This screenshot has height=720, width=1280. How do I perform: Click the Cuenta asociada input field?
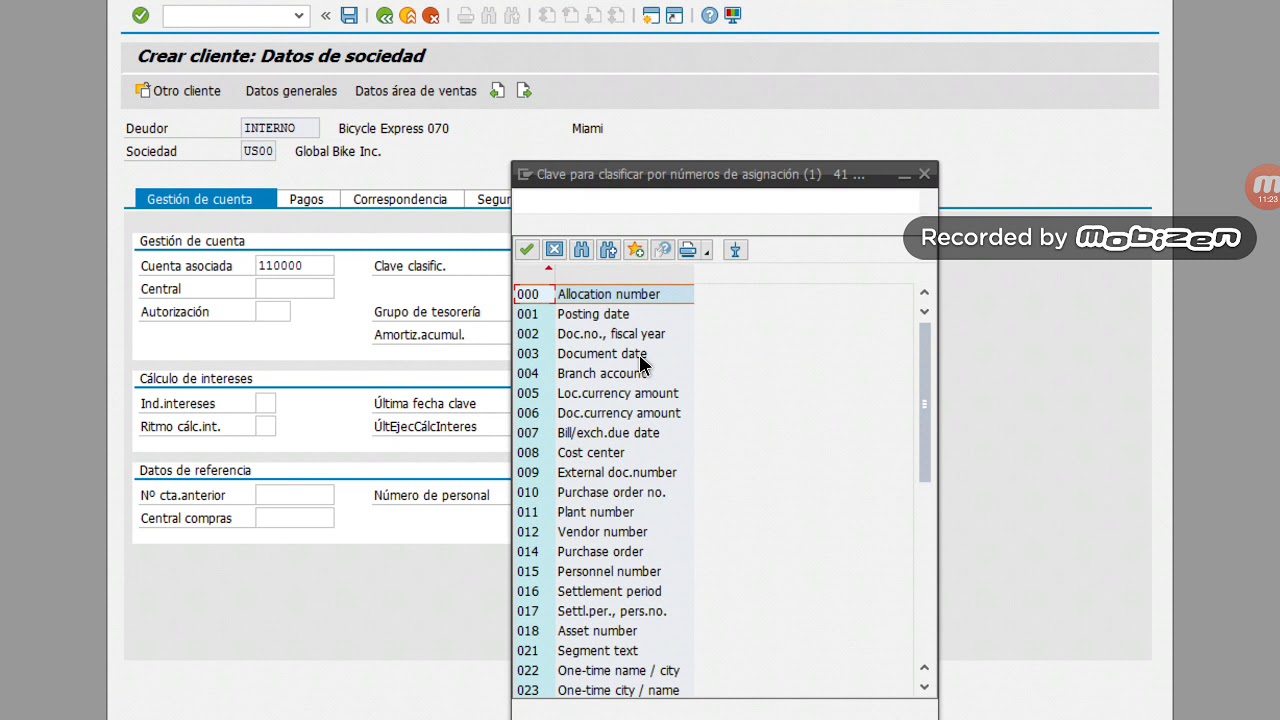click(x=295, y=266)
